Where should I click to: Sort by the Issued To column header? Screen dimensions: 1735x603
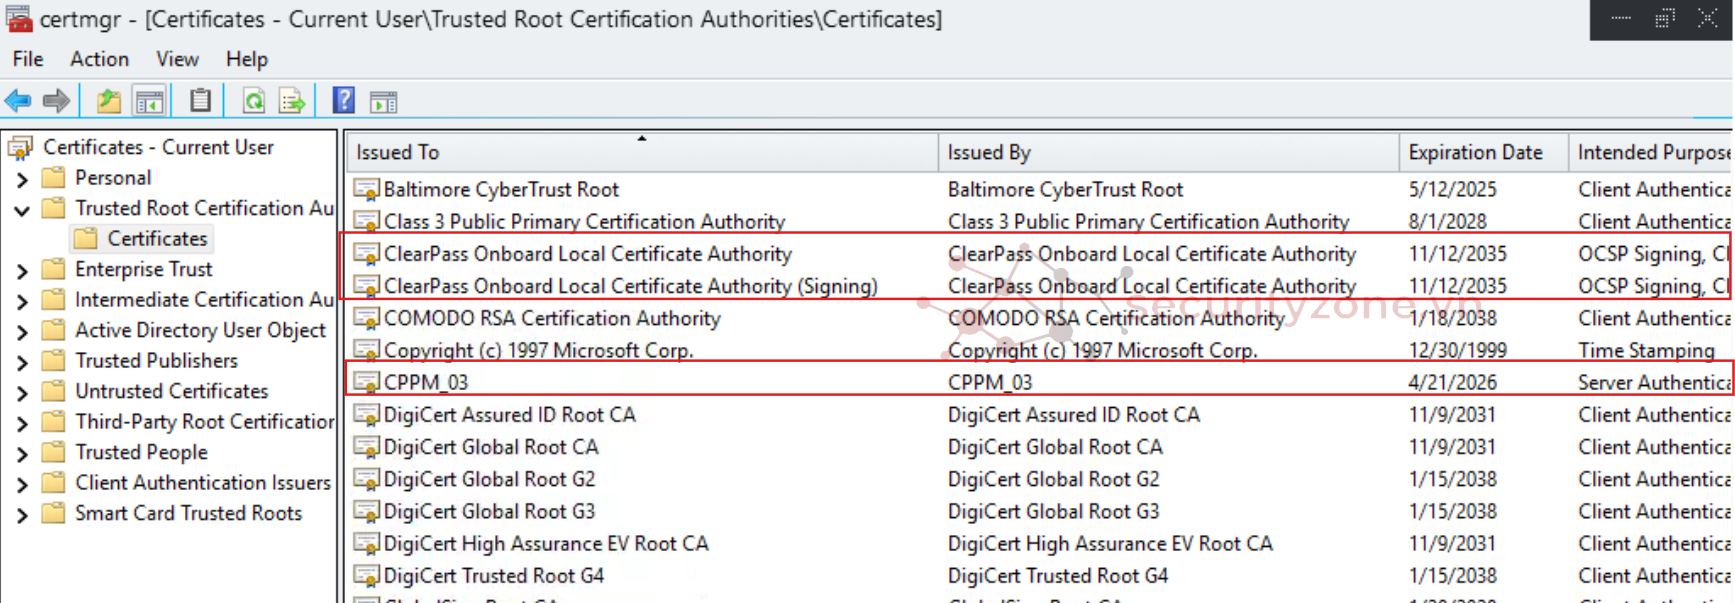coord(642,152)
